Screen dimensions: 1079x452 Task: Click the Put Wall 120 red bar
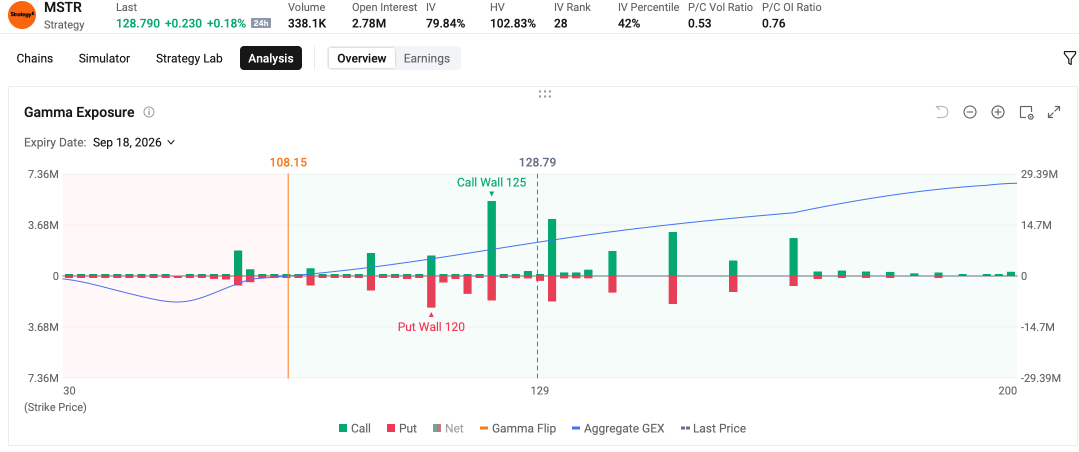(x=431, y=292)
